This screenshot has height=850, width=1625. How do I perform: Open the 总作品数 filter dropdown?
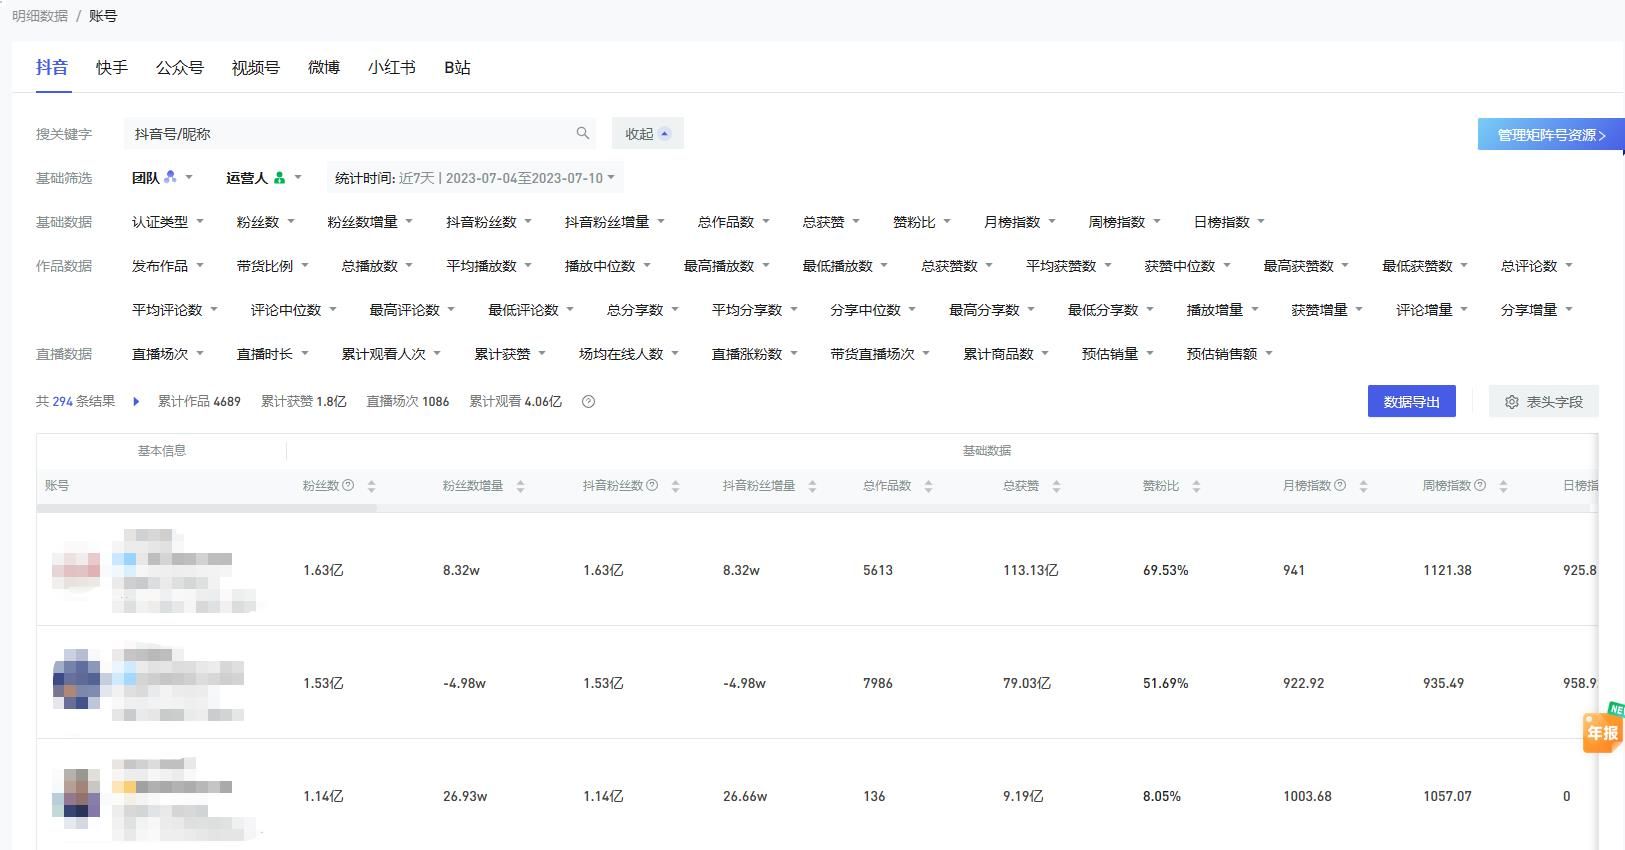pos(733,222)
